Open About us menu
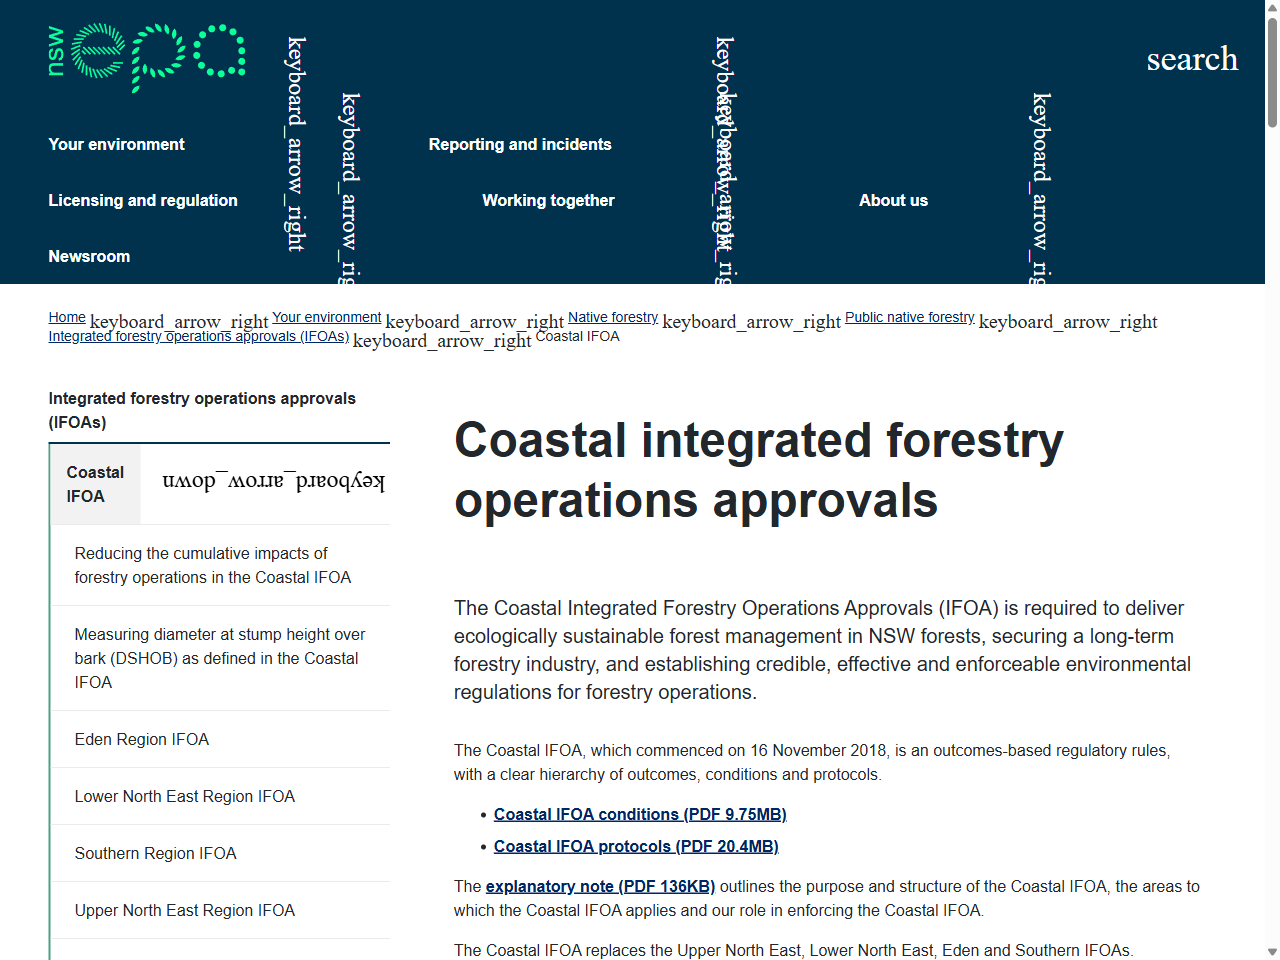 point(893,200)
